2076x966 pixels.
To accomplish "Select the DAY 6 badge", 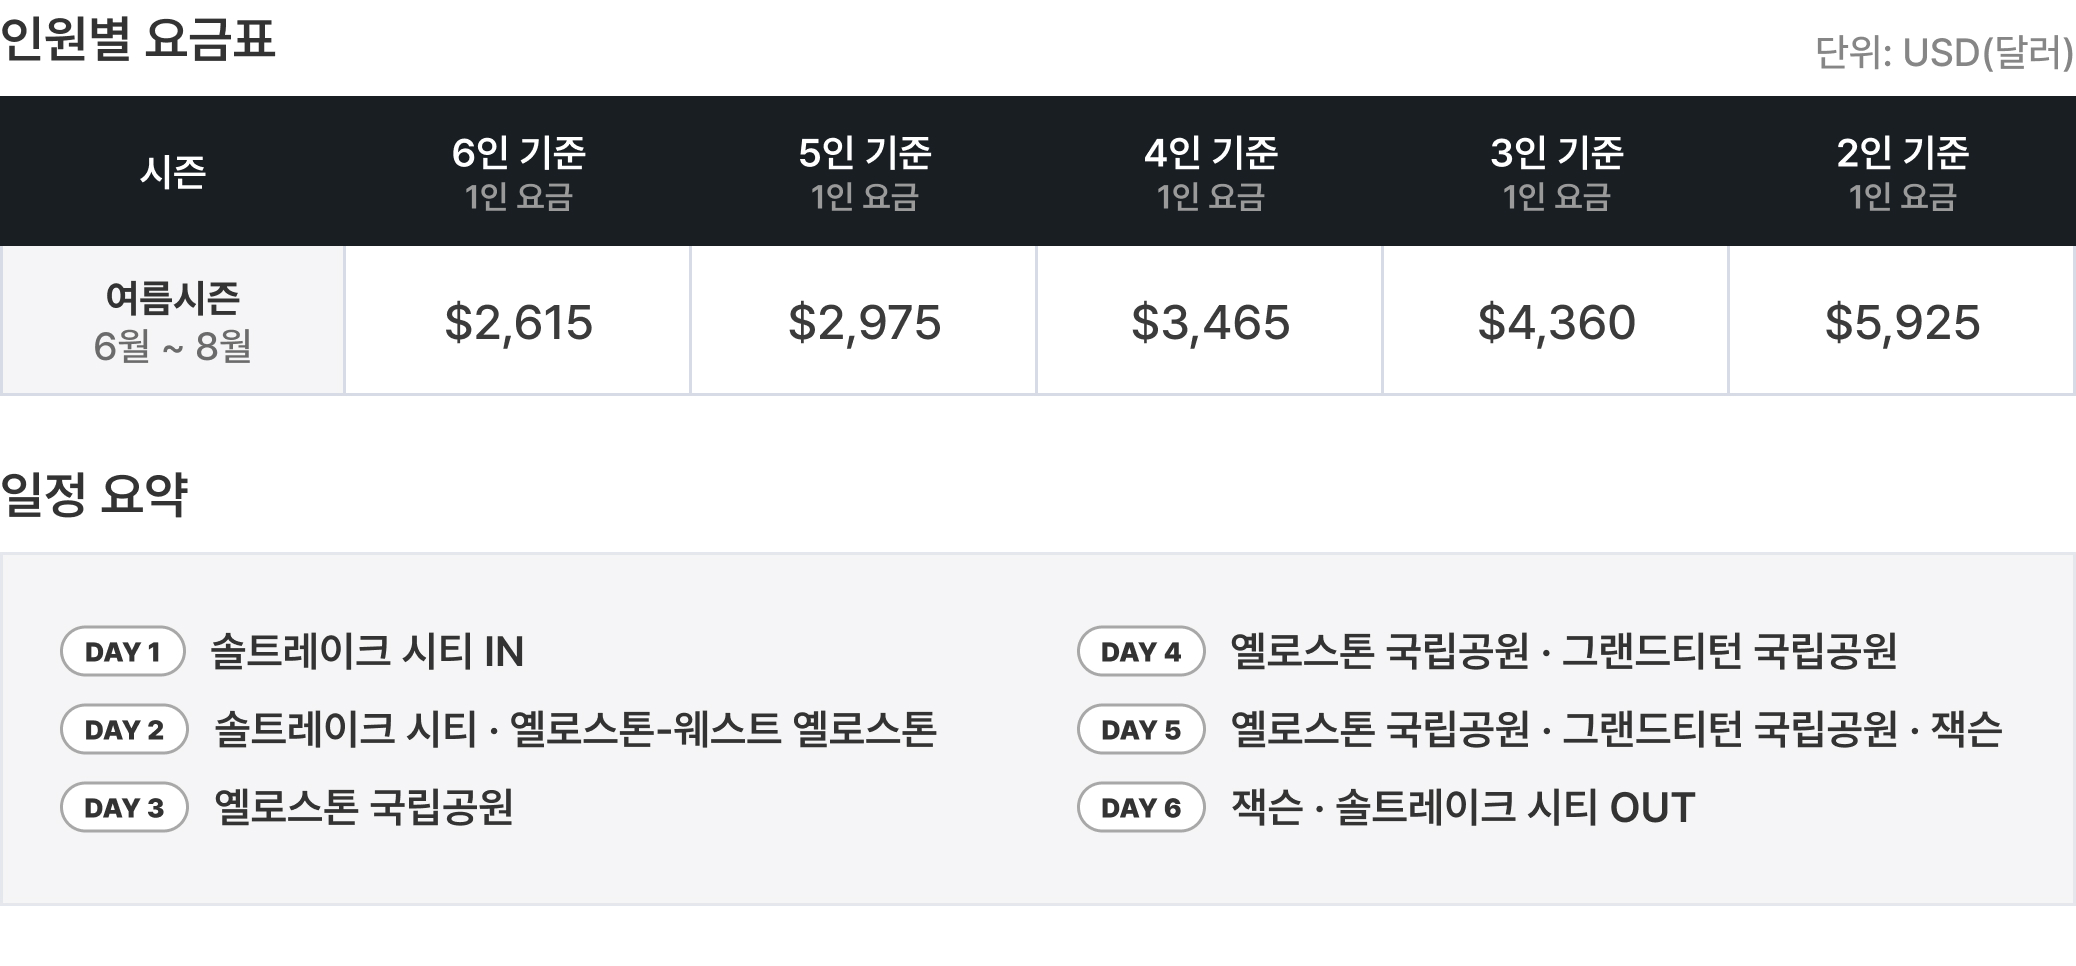I will click(1141, 808).
